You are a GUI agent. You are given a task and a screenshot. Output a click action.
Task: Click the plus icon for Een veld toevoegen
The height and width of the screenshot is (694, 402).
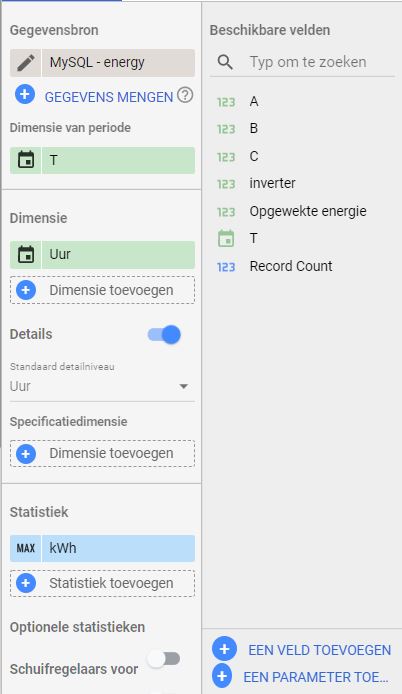[224, 649]
